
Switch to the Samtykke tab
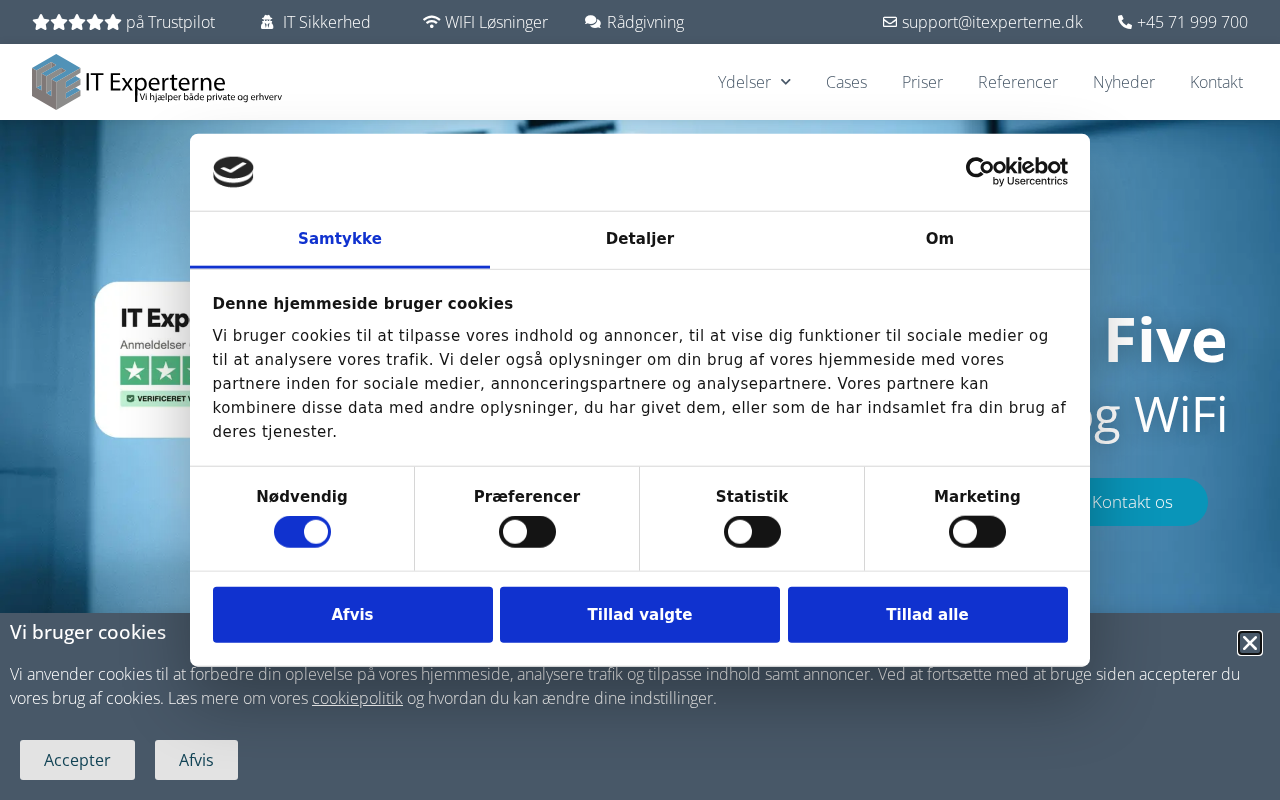pyautogui.click(x=340, y=239)
